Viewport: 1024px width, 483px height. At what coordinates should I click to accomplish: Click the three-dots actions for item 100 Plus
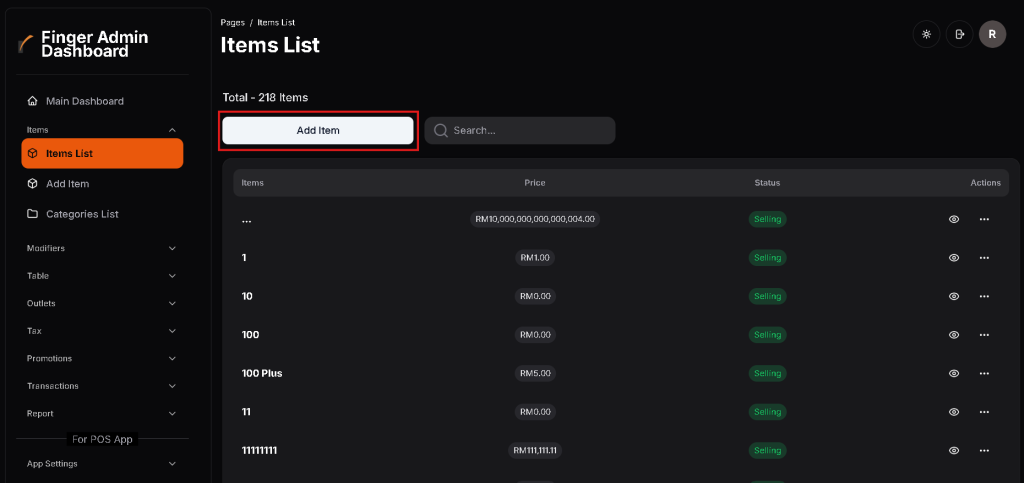tap(984, 373)
